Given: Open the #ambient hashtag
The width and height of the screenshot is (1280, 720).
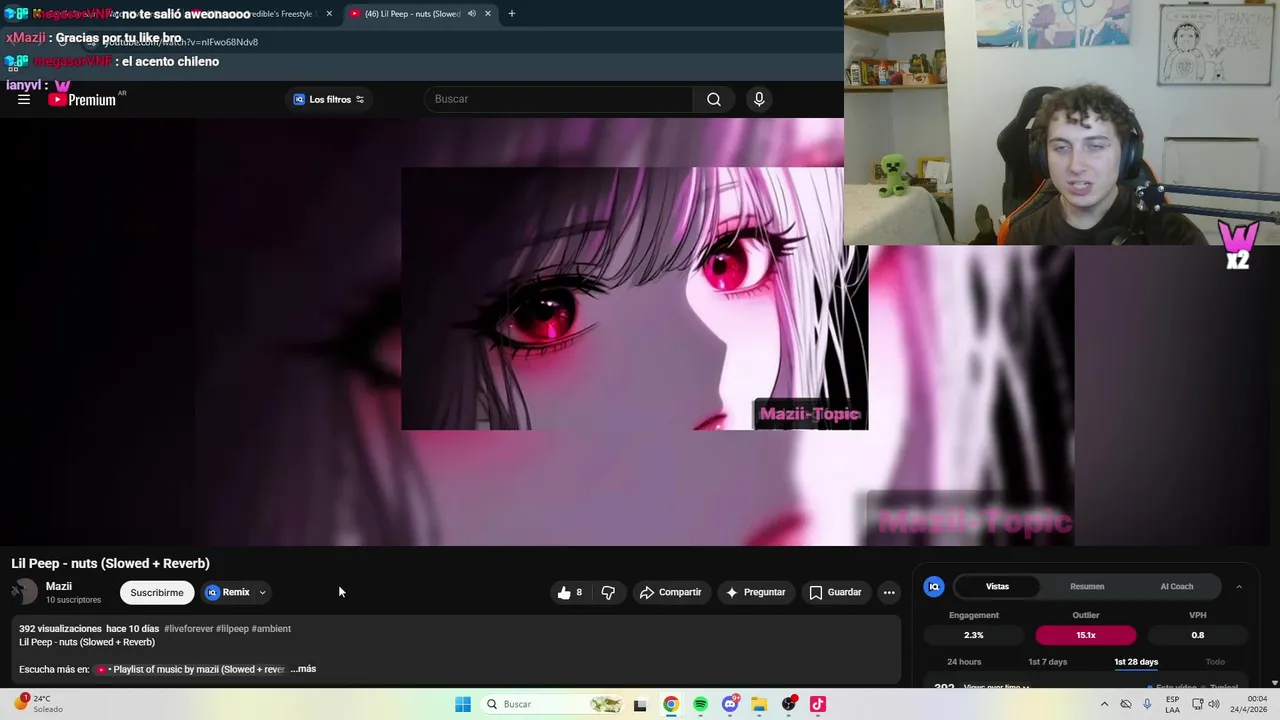Looking at the screenshot, I should [x=271, y=629].
